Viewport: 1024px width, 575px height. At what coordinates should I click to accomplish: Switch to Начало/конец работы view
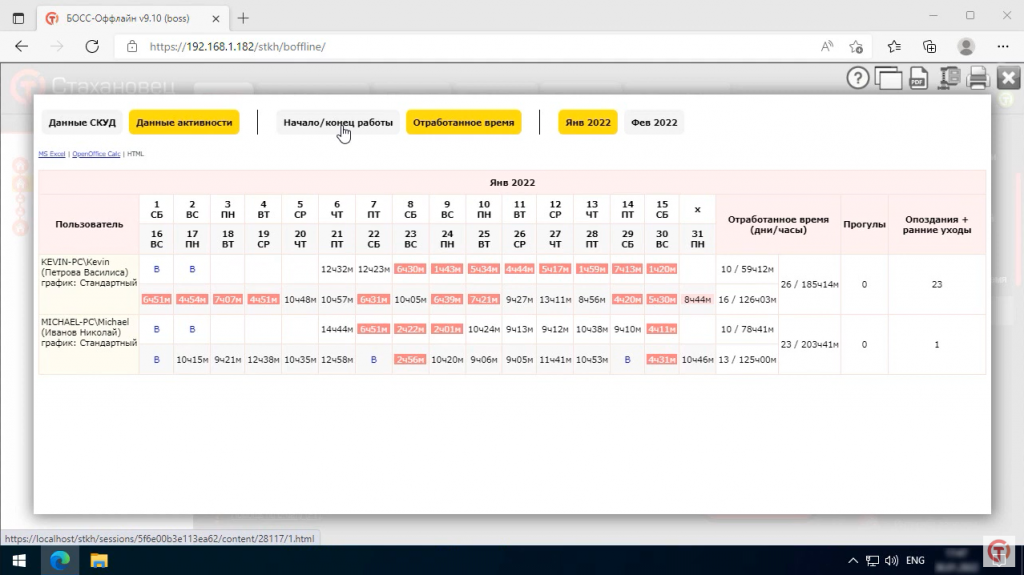click(x=338, y=122)
